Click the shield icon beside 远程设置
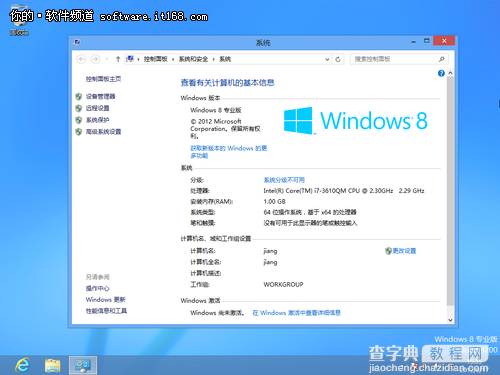 (79, 108)
